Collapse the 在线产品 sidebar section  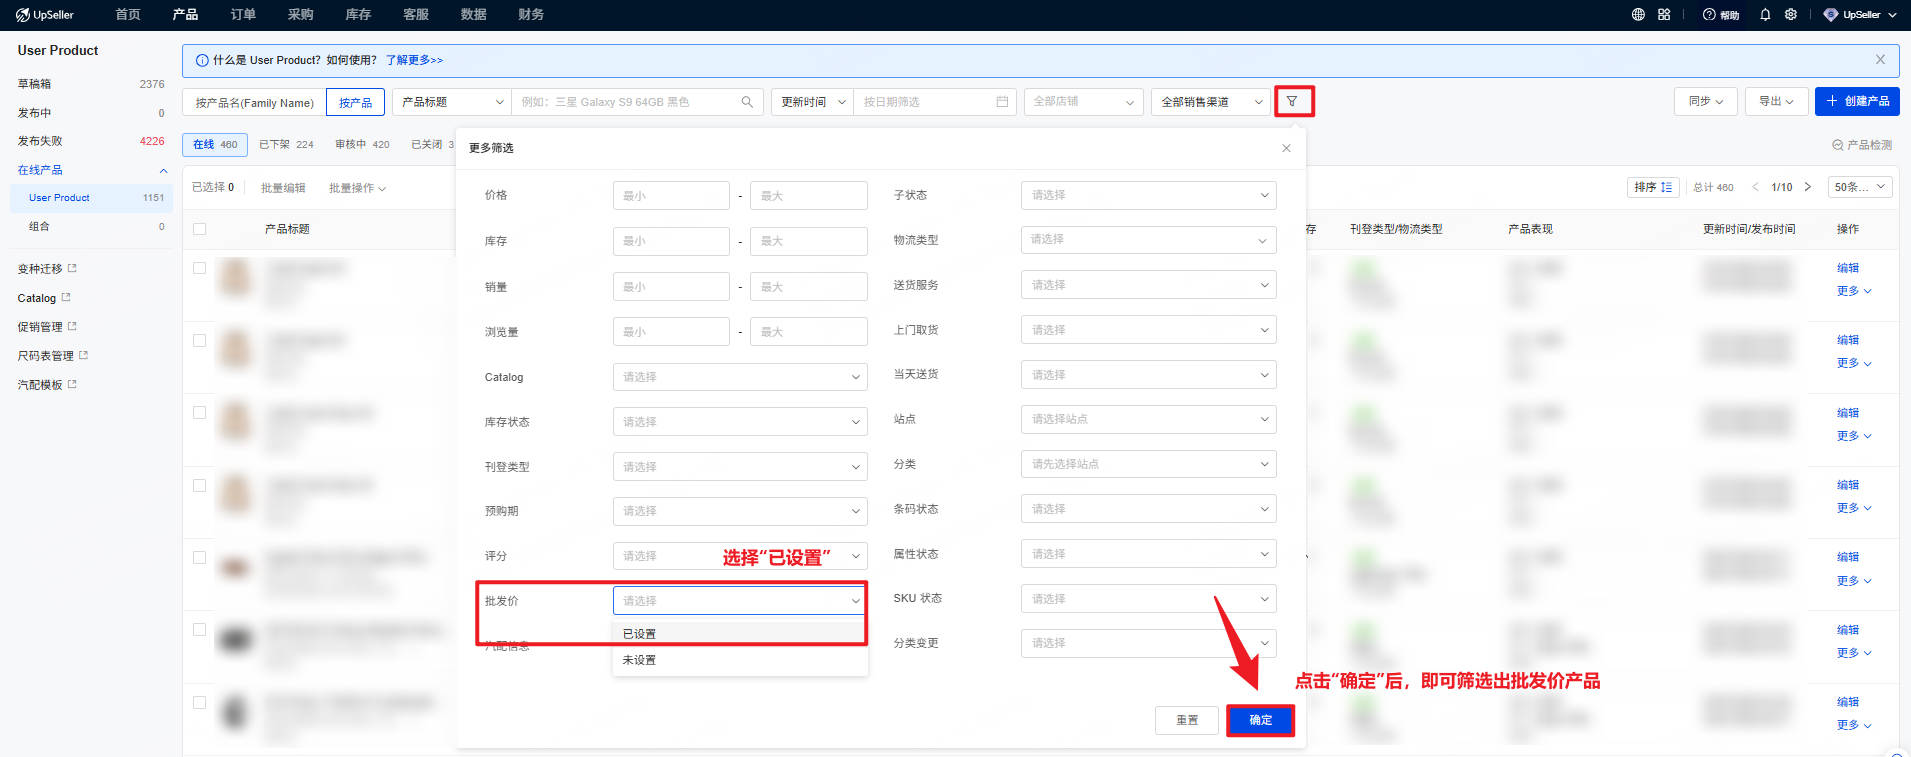(163, 171)
